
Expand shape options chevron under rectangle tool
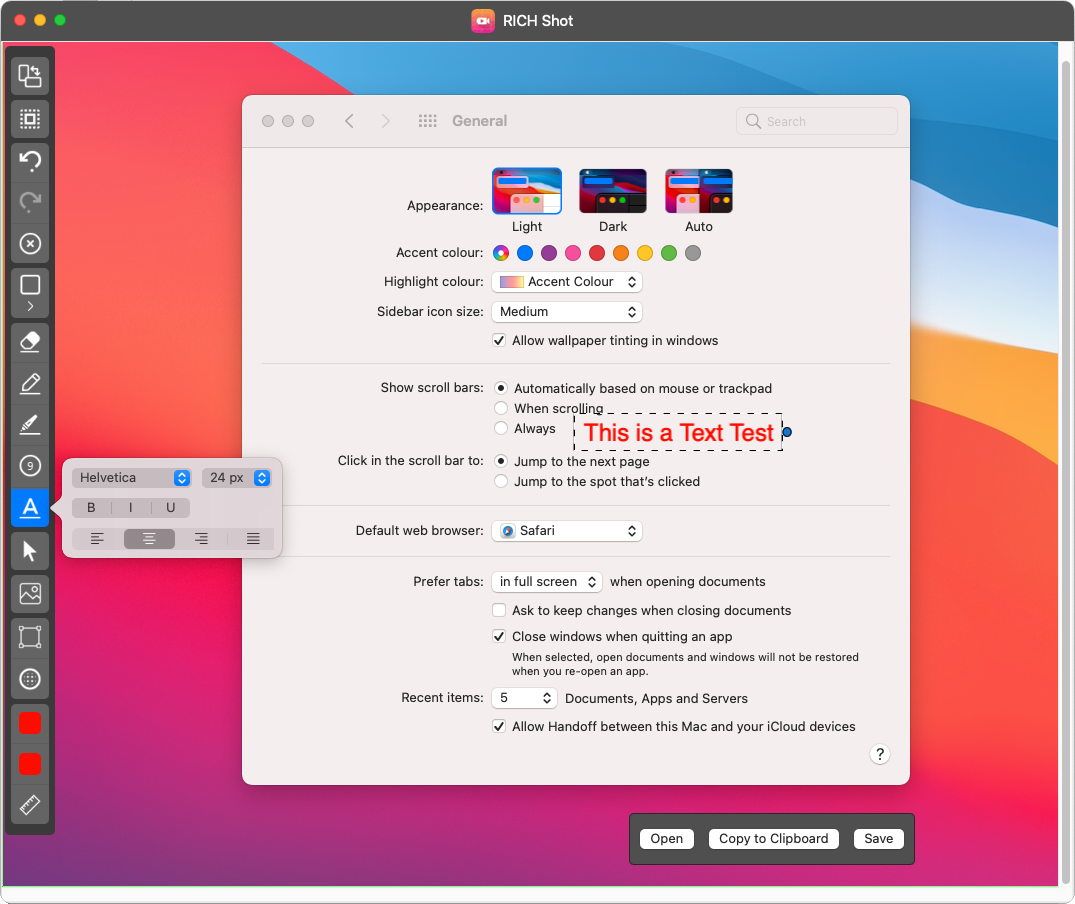coord(29,306)
